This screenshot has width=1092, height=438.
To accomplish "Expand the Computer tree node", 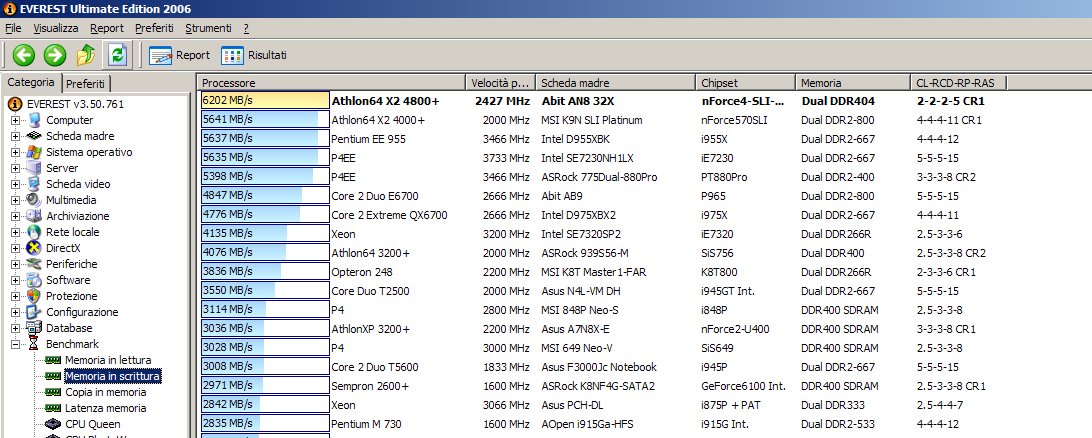I will [x=15, y=120].
